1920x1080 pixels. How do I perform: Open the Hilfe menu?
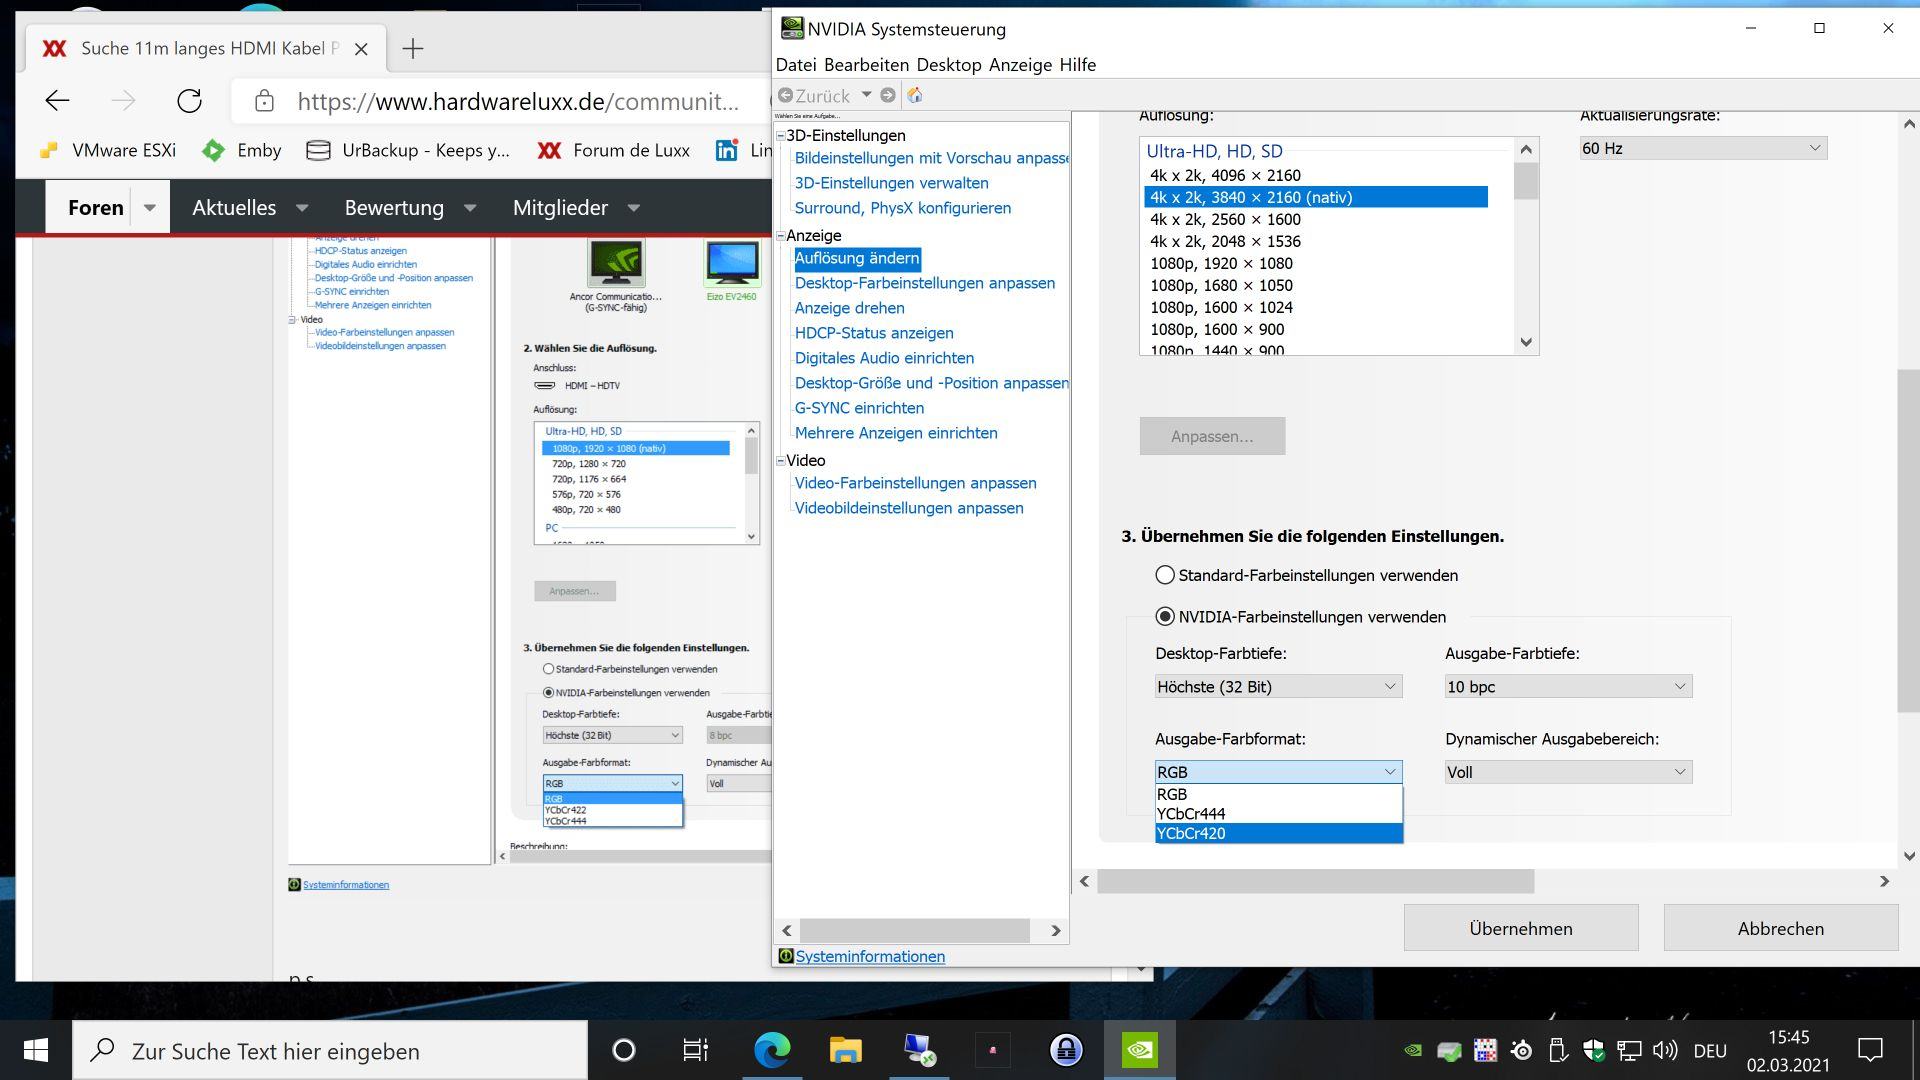point(1077,65)
